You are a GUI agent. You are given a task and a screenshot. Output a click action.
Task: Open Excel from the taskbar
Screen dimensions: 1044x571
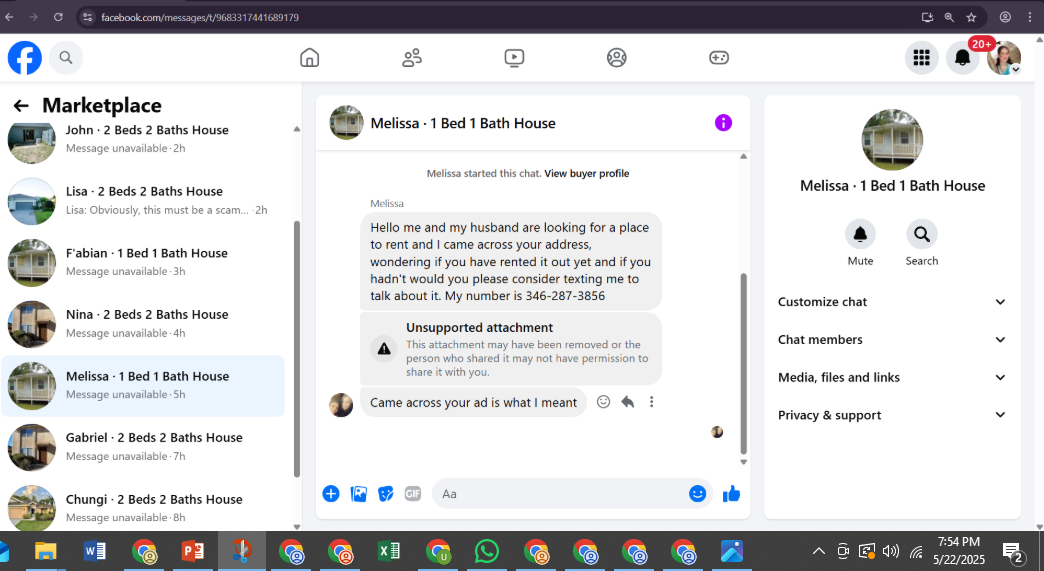[389, 551]
